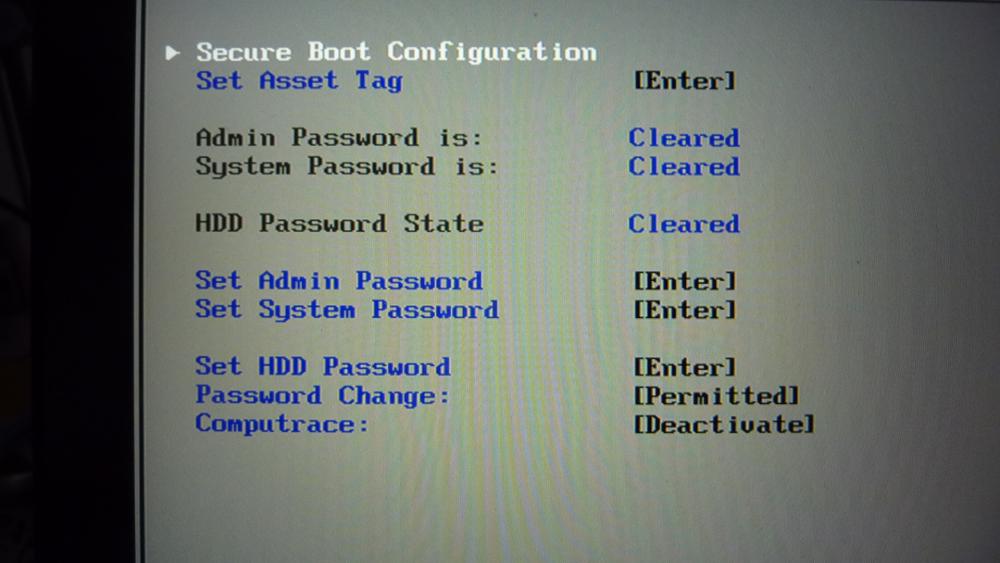The image size is (1000, 563).
Task: Click the Admin Password is label
Action: click(339, 138)
